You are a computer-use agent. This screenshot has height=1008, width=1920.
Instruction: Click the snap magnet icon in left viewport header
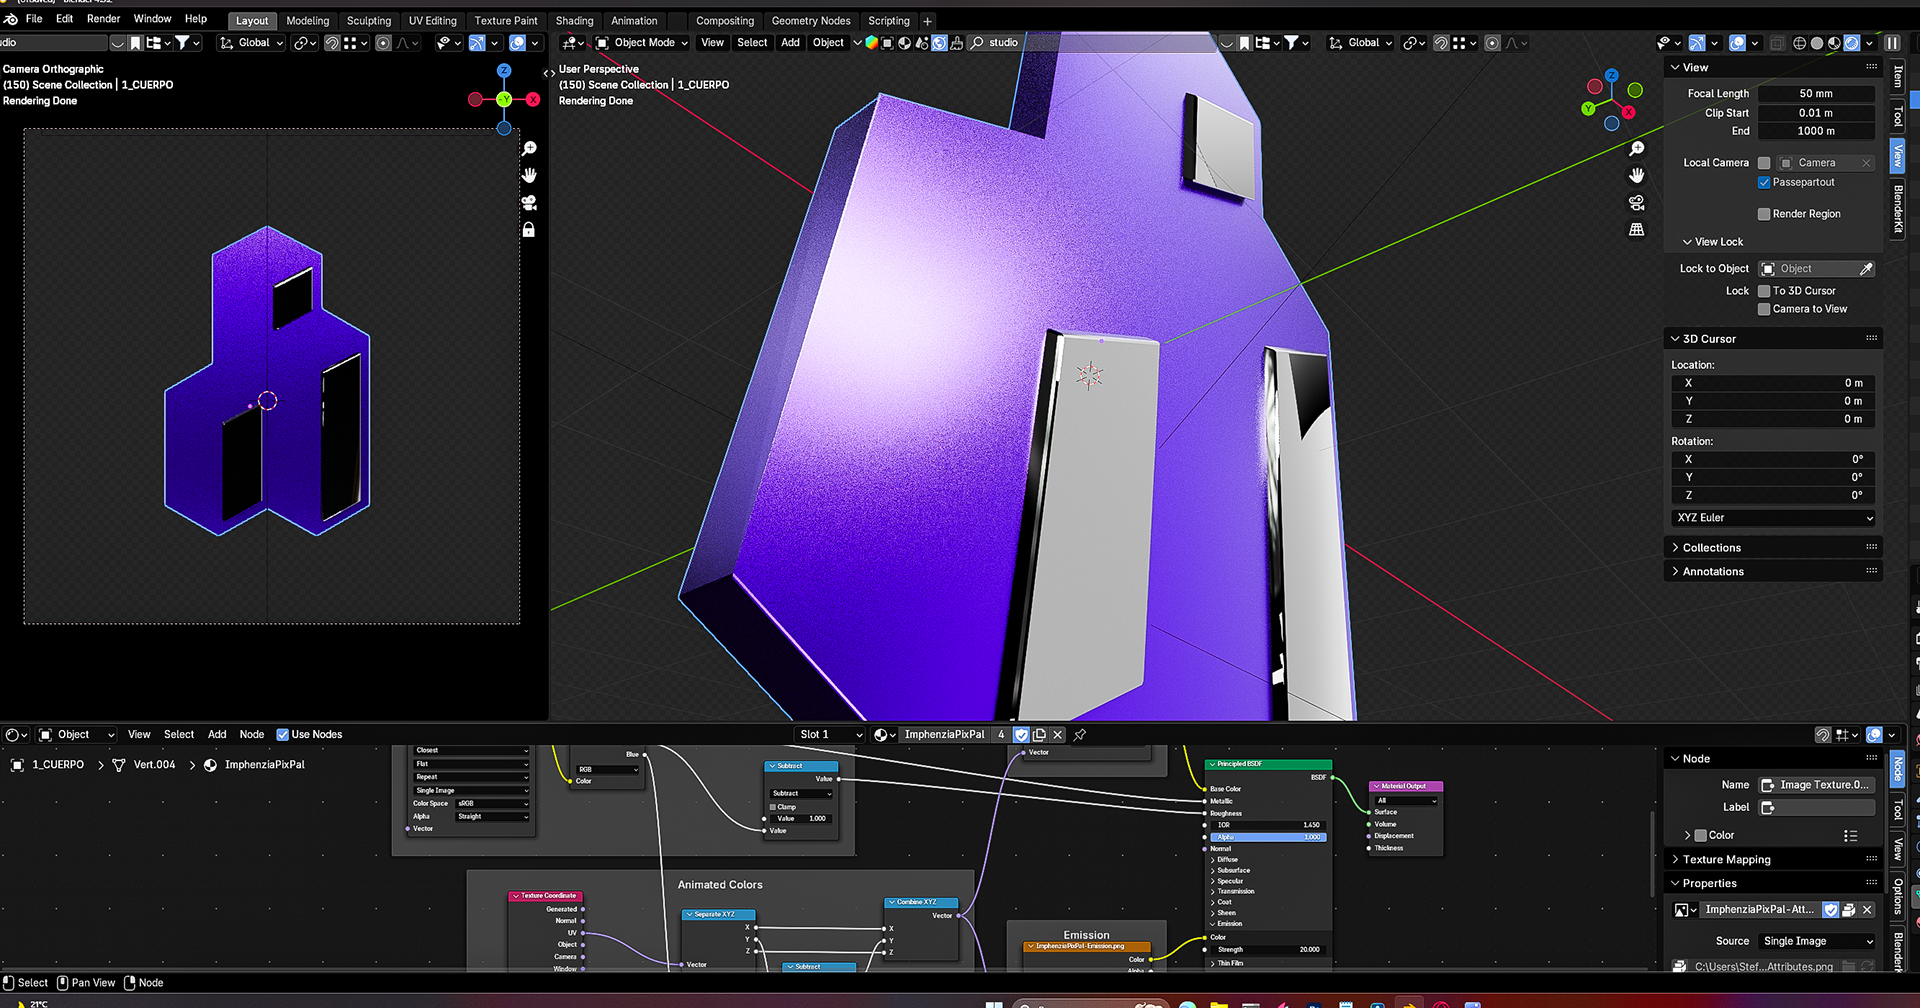click(x=331, y=43)
